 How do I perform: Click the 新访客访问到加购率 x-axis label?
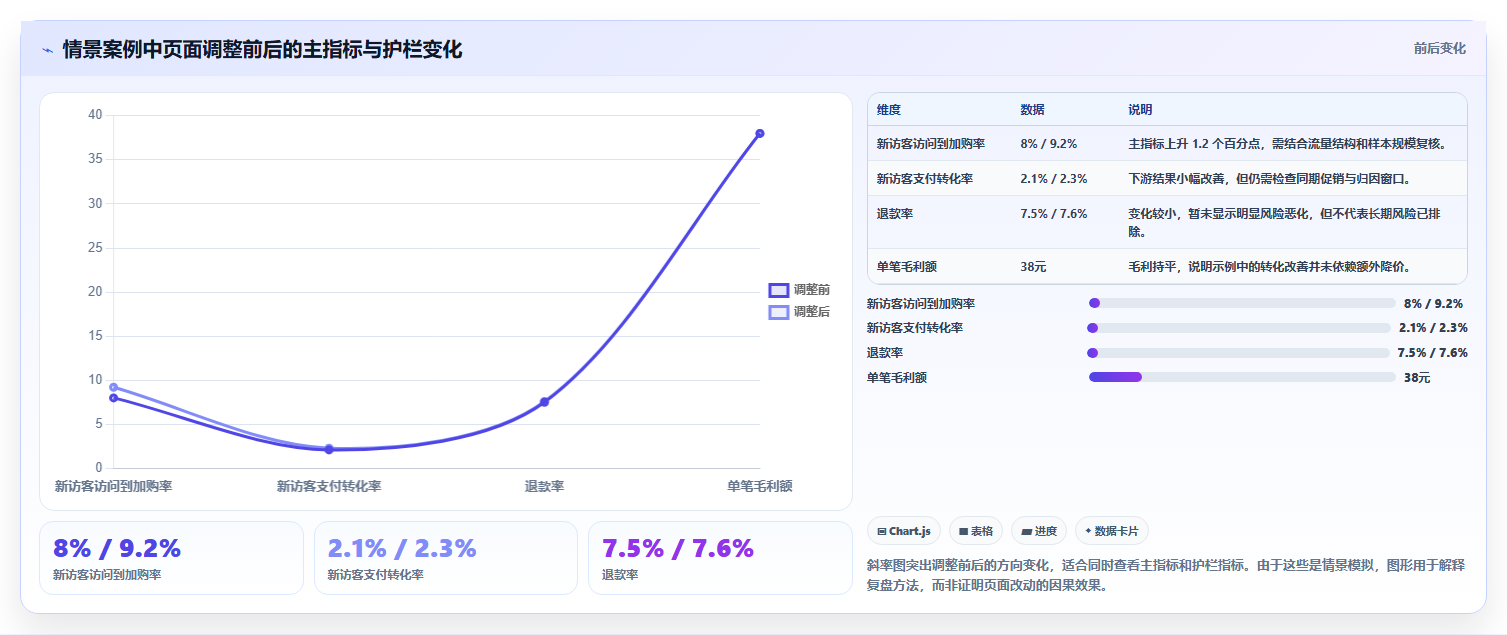click(x=113, y=486)
